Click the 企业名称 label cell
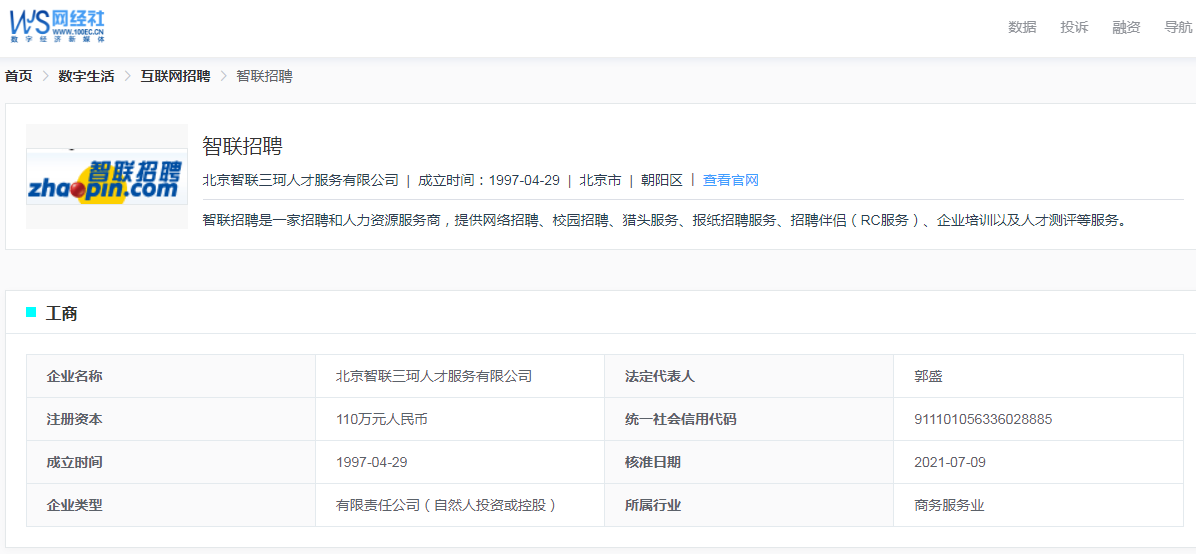 (x=171, y=376)
